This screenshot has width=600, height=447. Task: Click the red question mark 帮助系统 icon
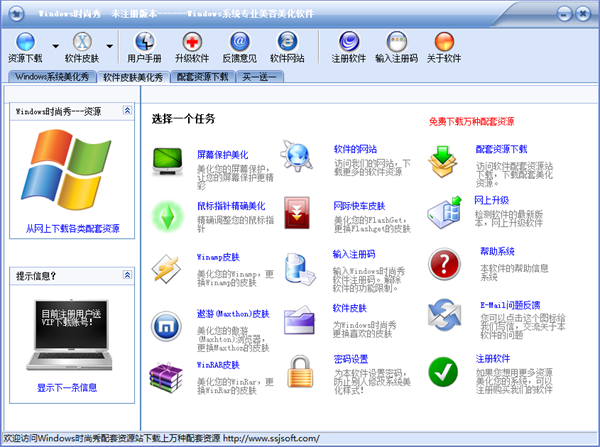point(444,264)
